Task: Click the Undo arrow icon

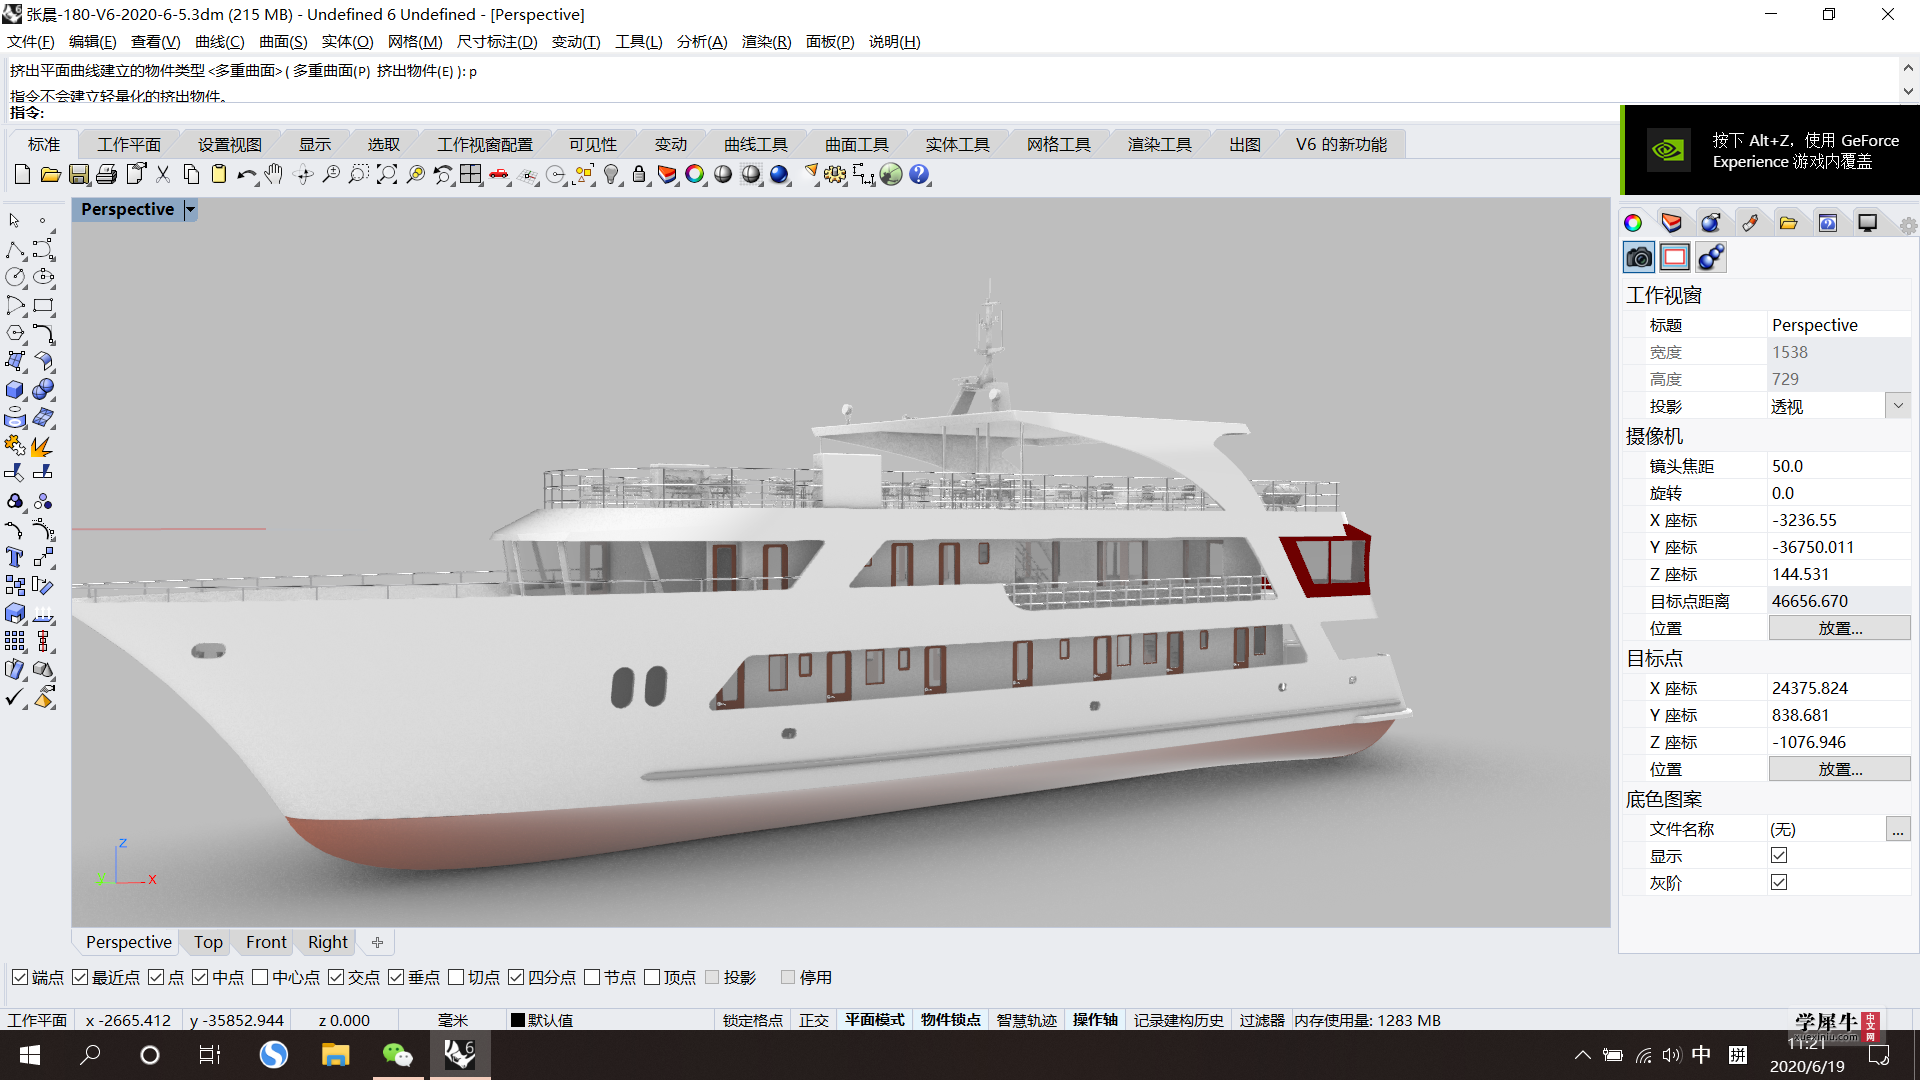Action: [x=247, y=175]
